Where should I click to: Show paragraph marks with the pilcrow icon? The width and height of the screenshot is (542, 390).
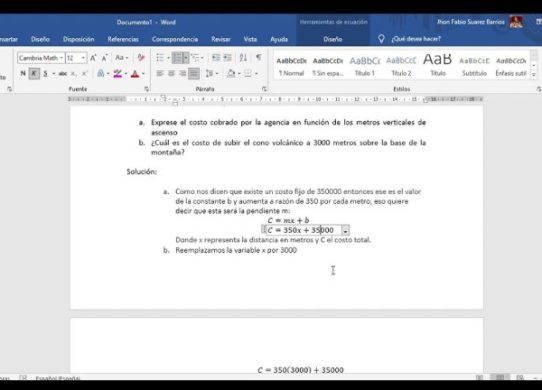258,57
